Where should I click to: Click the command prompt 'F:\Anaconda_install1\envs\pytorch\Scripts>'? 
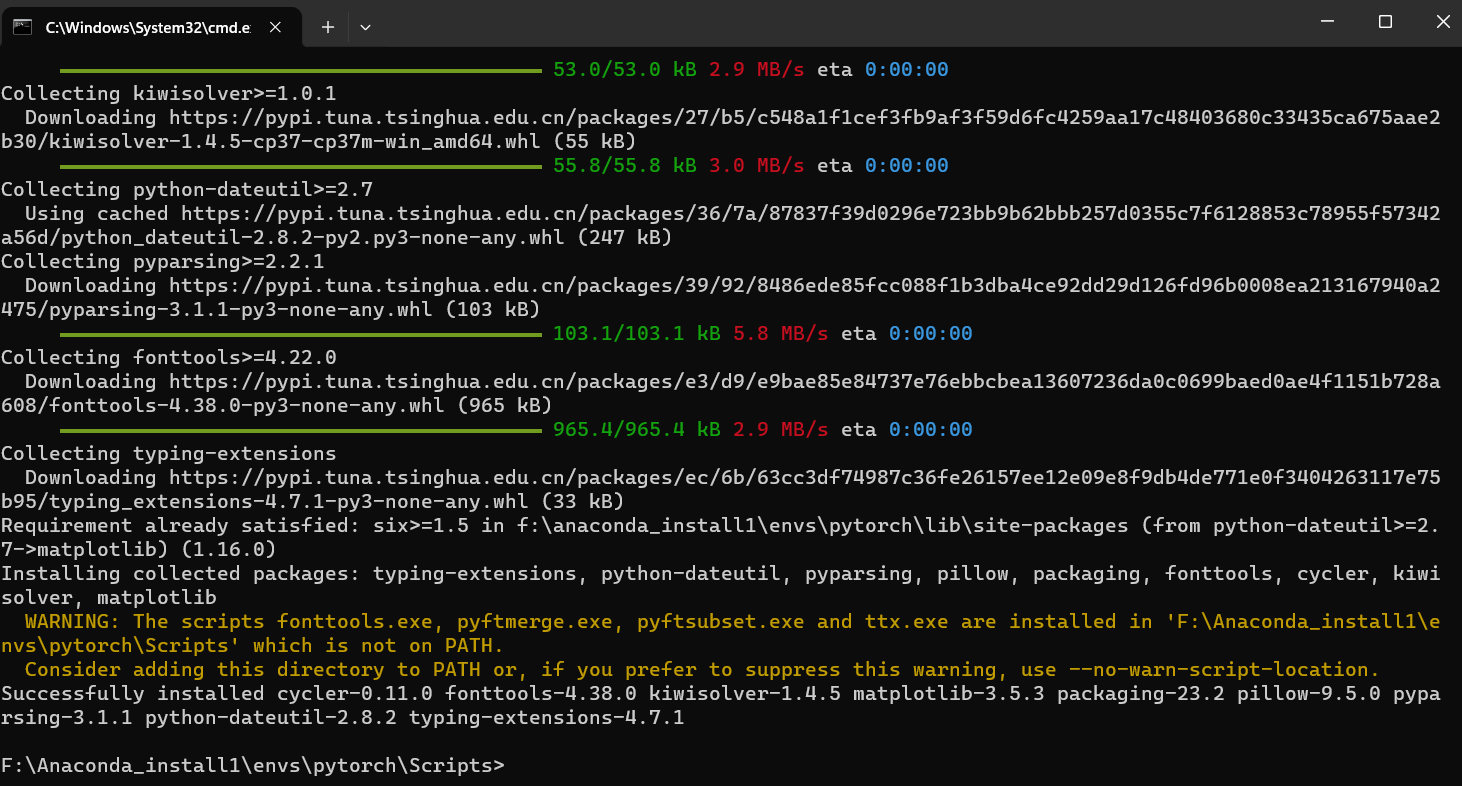click(x=253, y=766)
